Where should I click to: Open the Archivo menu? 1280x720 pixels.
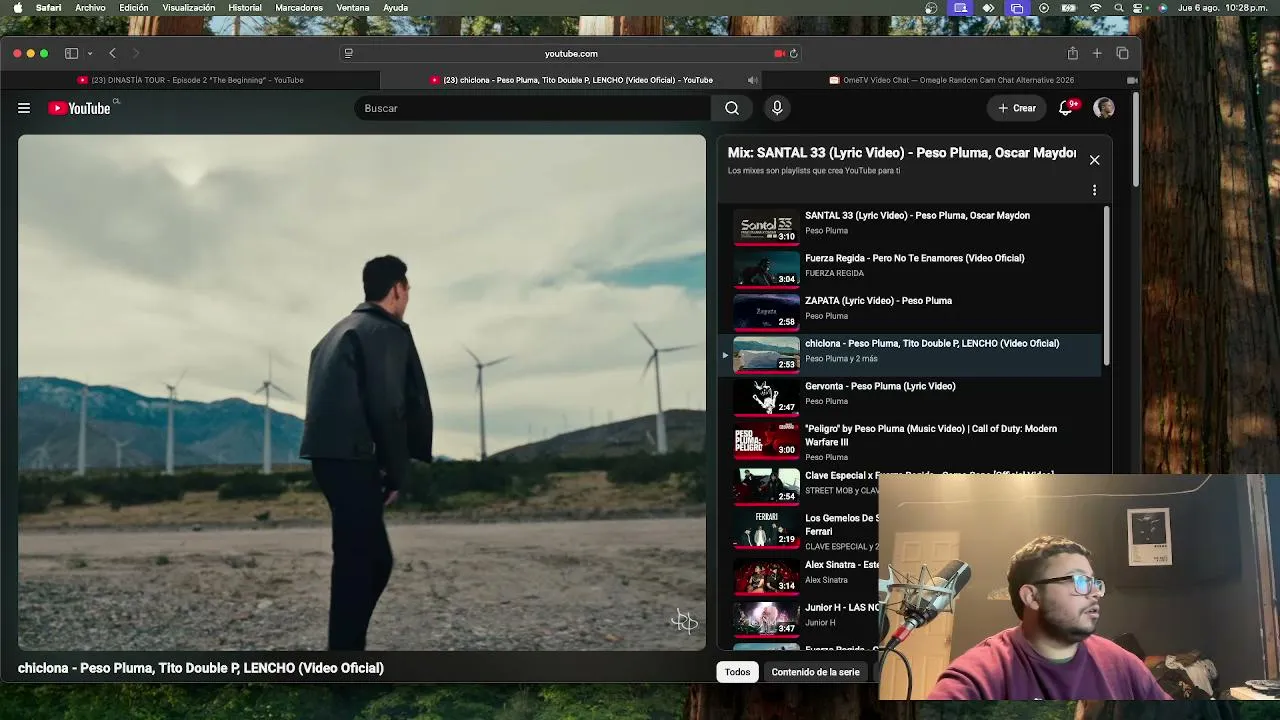pos(90,8)
